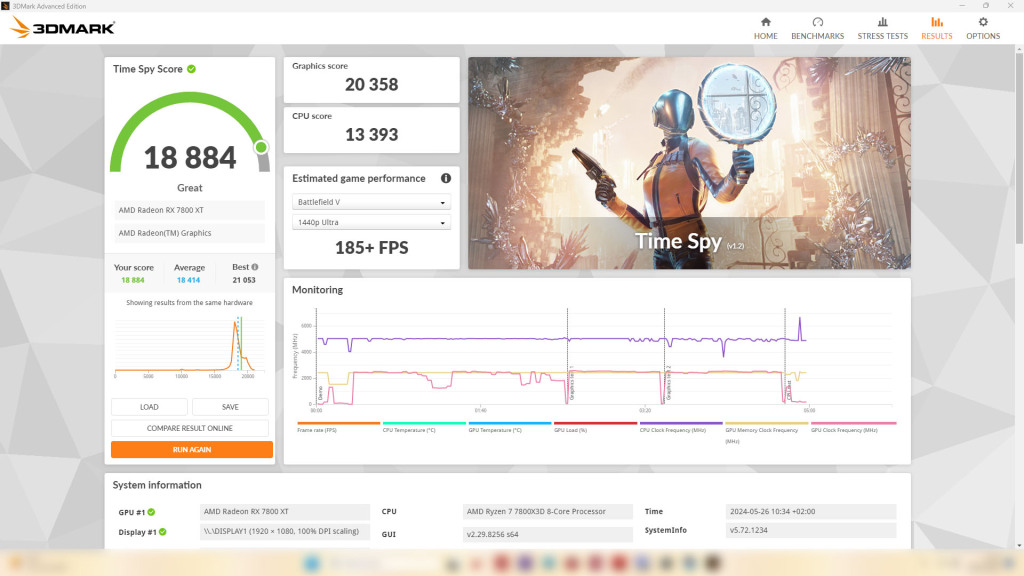Click the orange RUN AGAIN button
The height and width of the screenshot is (576, 1024).
click(x=191, y=449)
